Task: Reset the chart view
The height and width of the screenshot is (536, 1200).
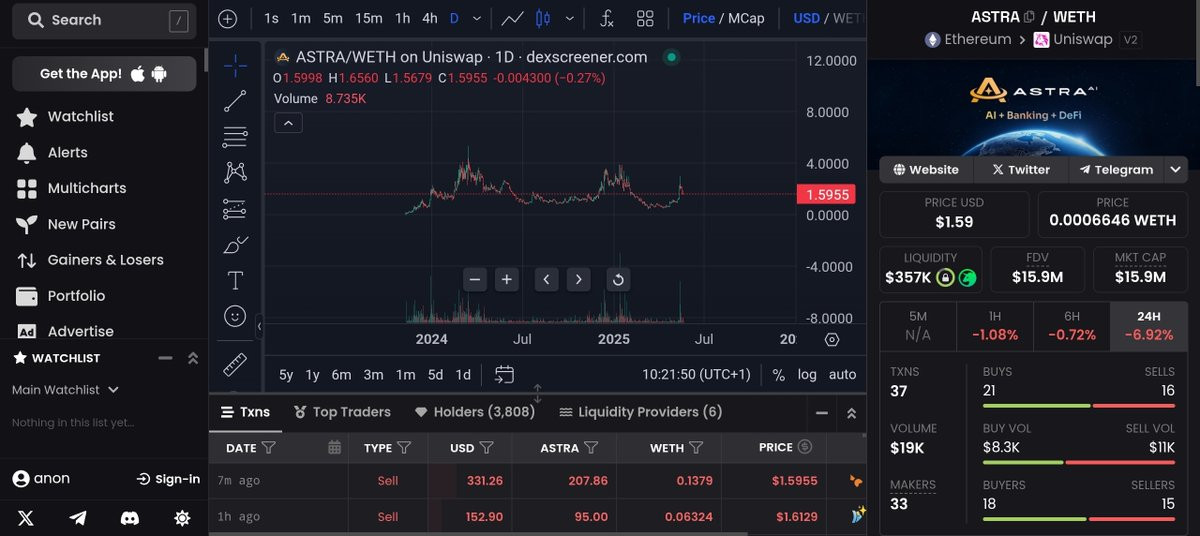Action: [x=618, y=280]
